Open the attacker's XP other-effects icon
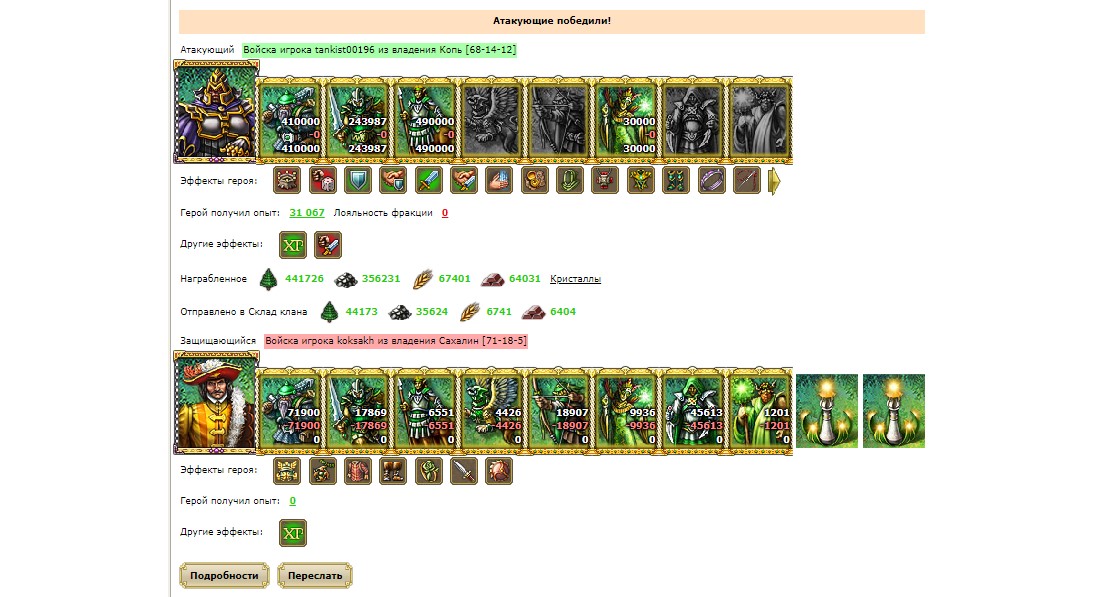Viewport: 1096px width, 597px height. coord(293,245)
